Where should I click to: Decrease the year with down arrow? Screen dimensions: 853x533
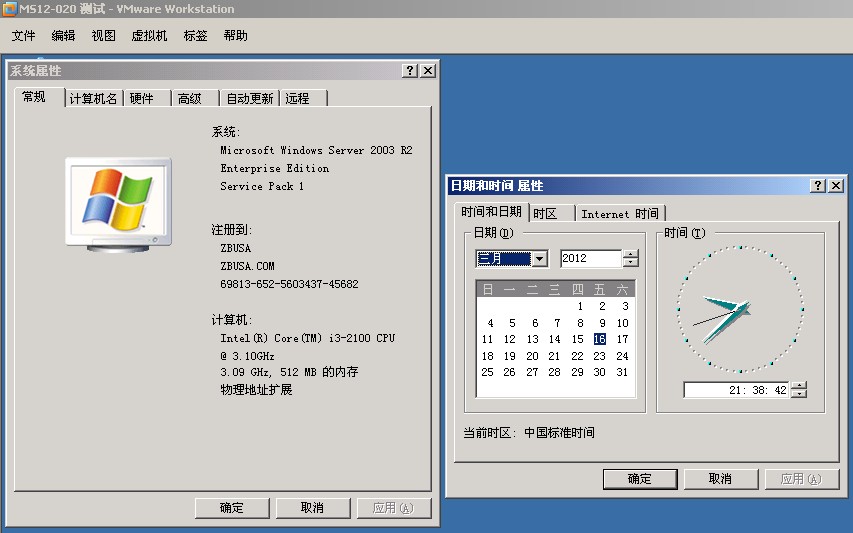click(631, 263)
